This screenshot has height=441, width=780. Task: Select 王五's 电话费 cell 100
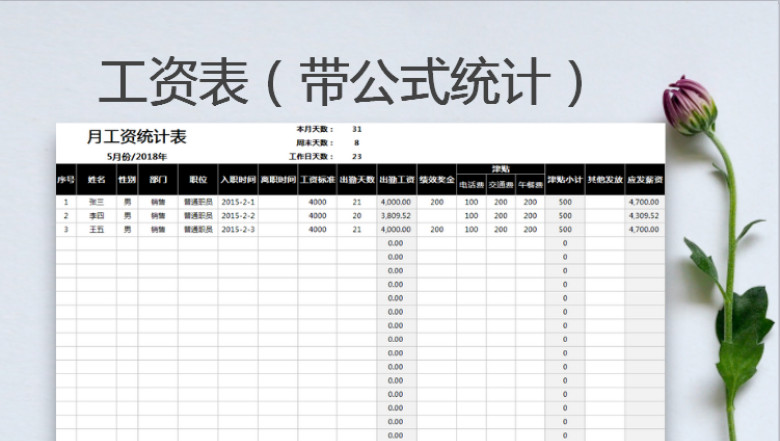[471, 229]
